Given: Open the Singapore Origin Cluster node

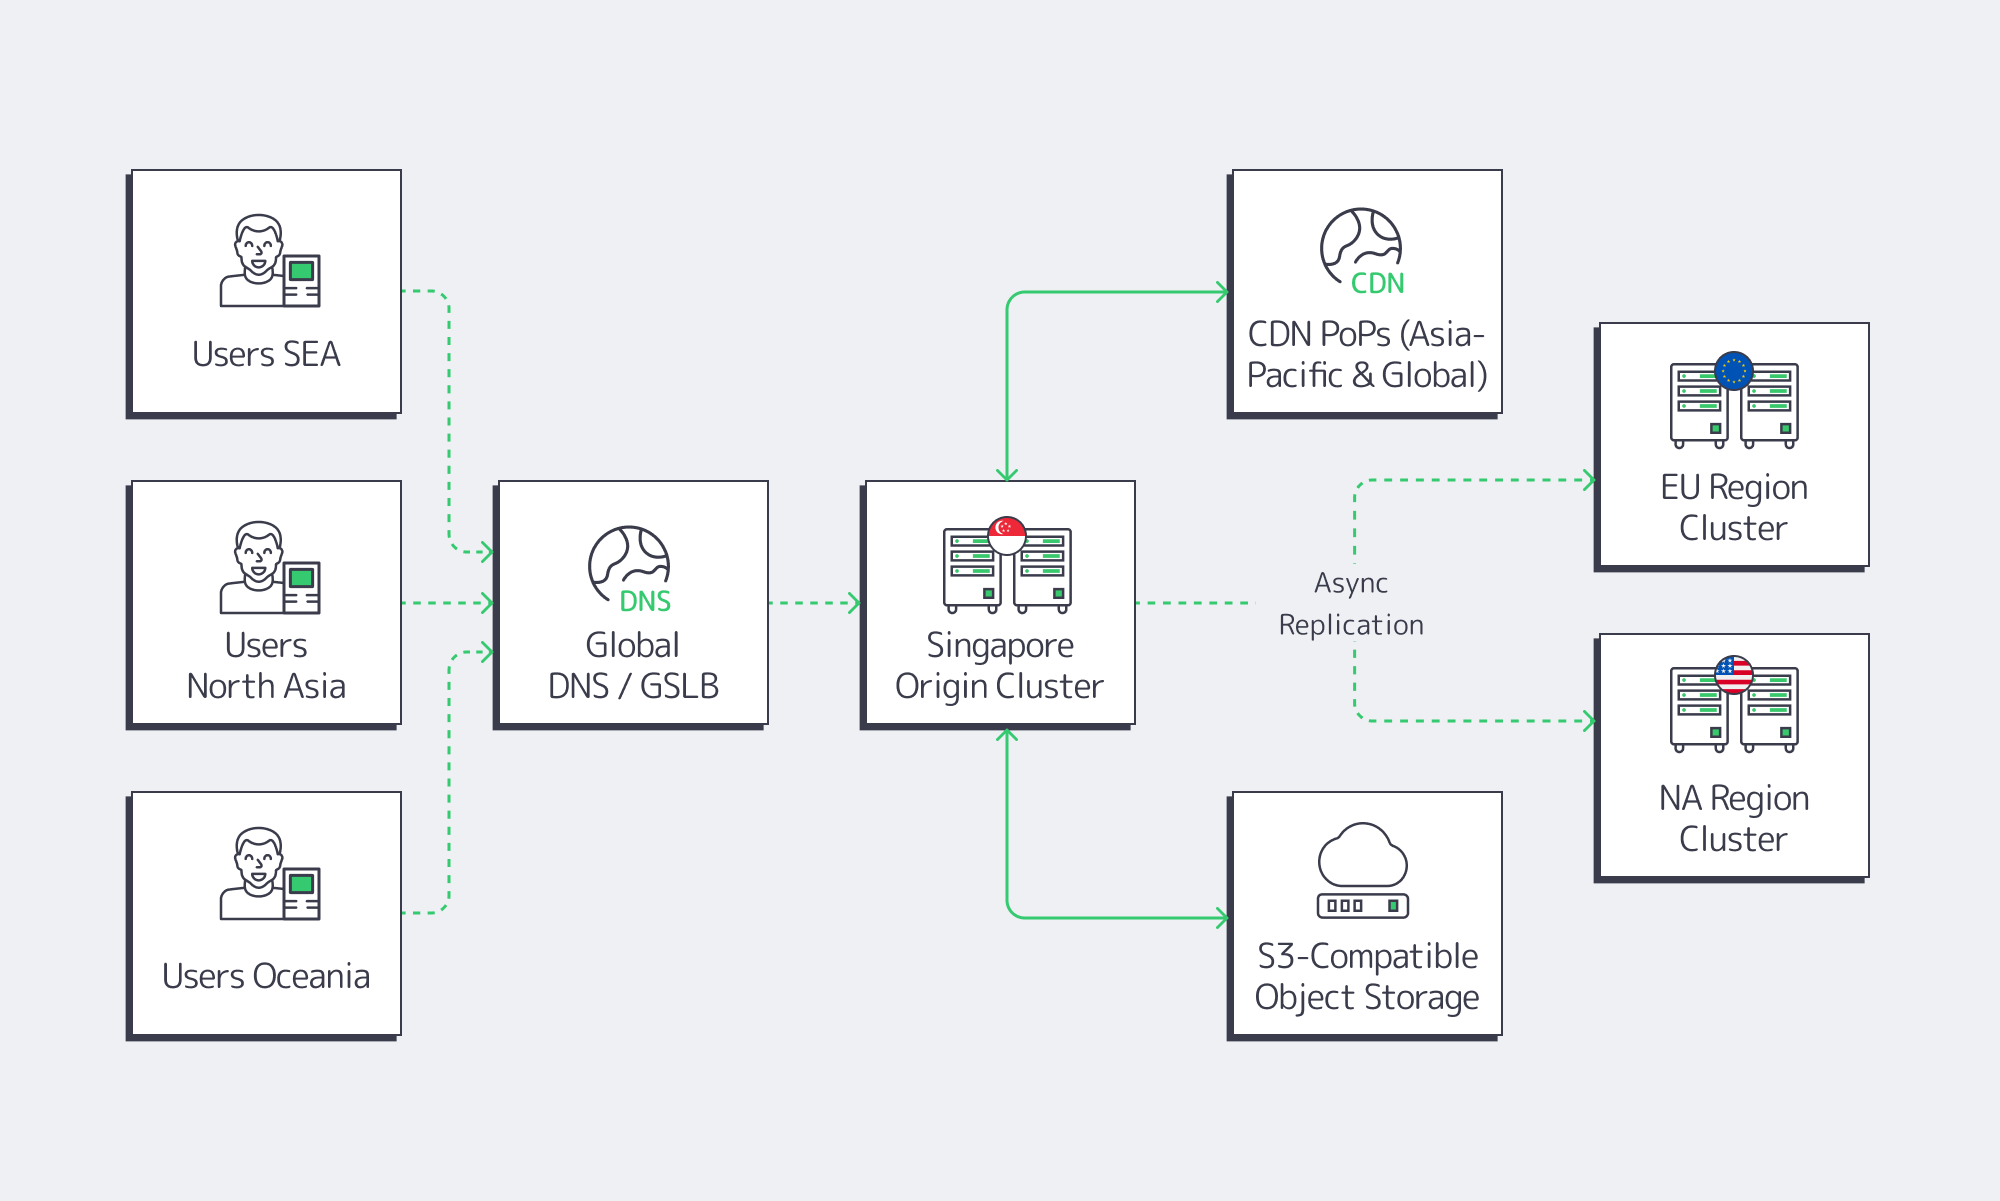Looking at the screenshot, I should point(998,605).
